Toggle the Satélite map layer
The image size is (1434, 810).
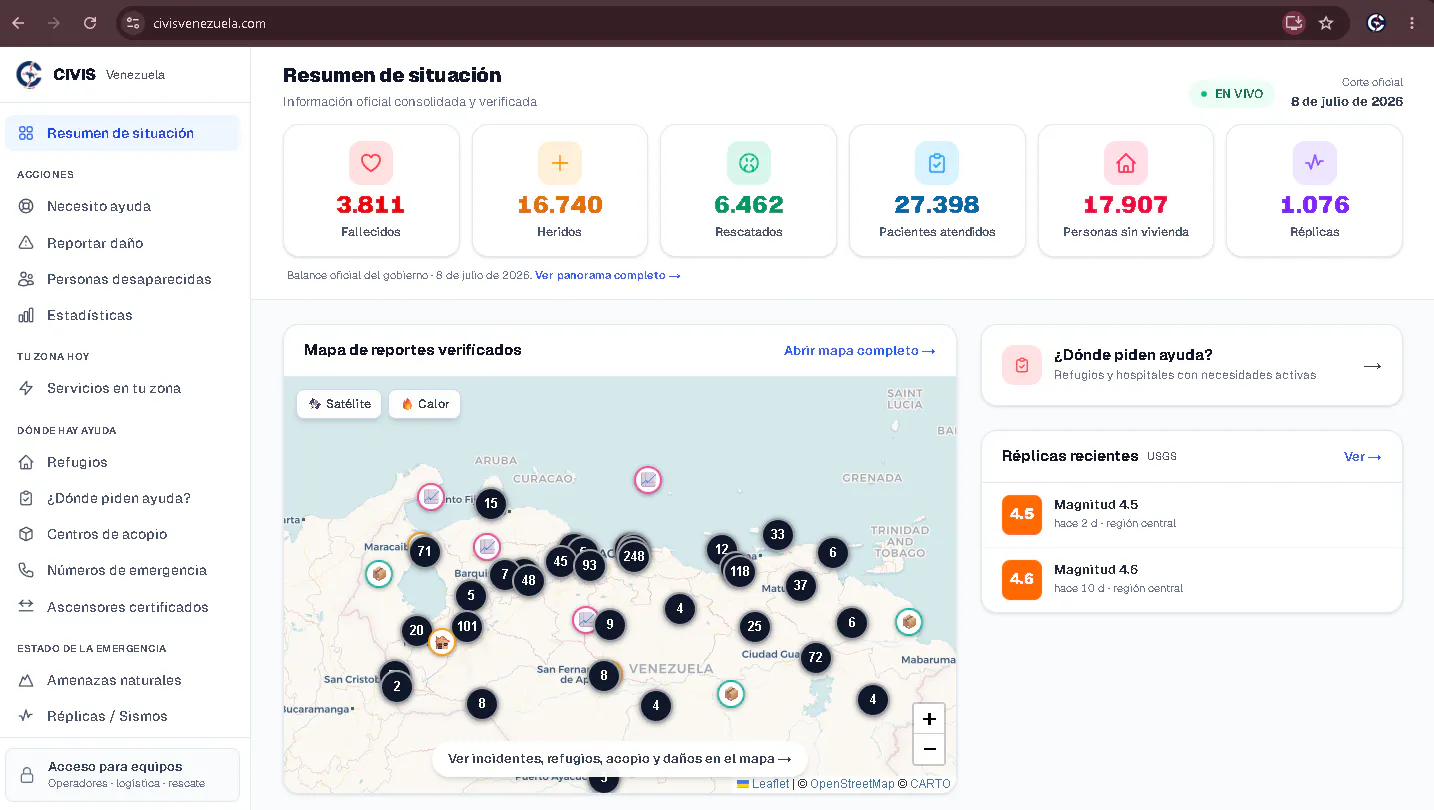click(339, 404)
